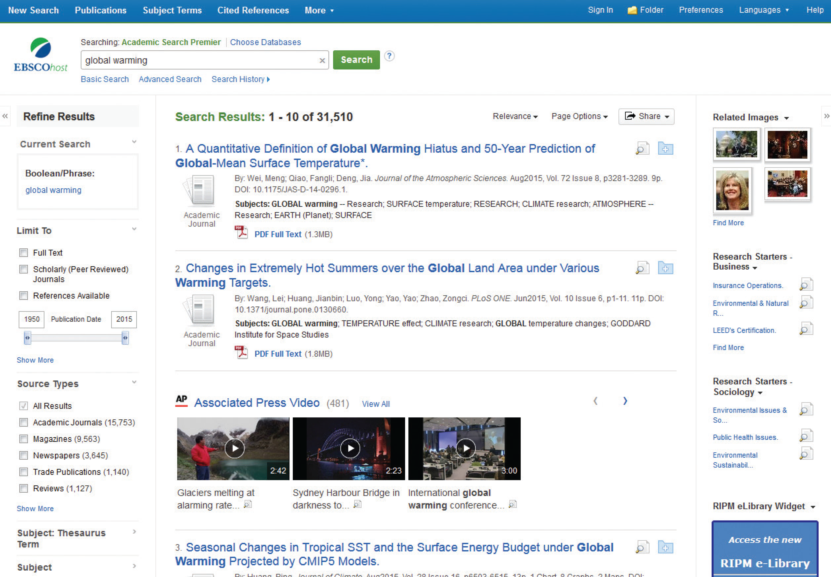The width and height of the screenshot is (831, 577).
Task: Click the preview icon for result 1
Action: [x=642, y=149]
